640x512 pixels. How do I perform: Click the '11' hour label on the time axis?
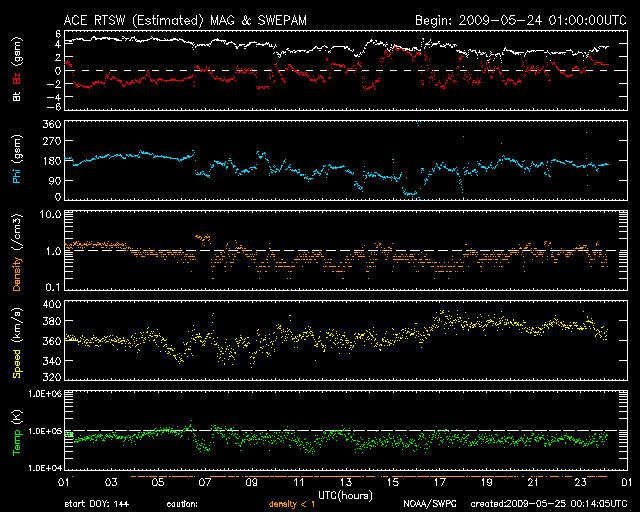pyautogui.click(x=299, y=482)
